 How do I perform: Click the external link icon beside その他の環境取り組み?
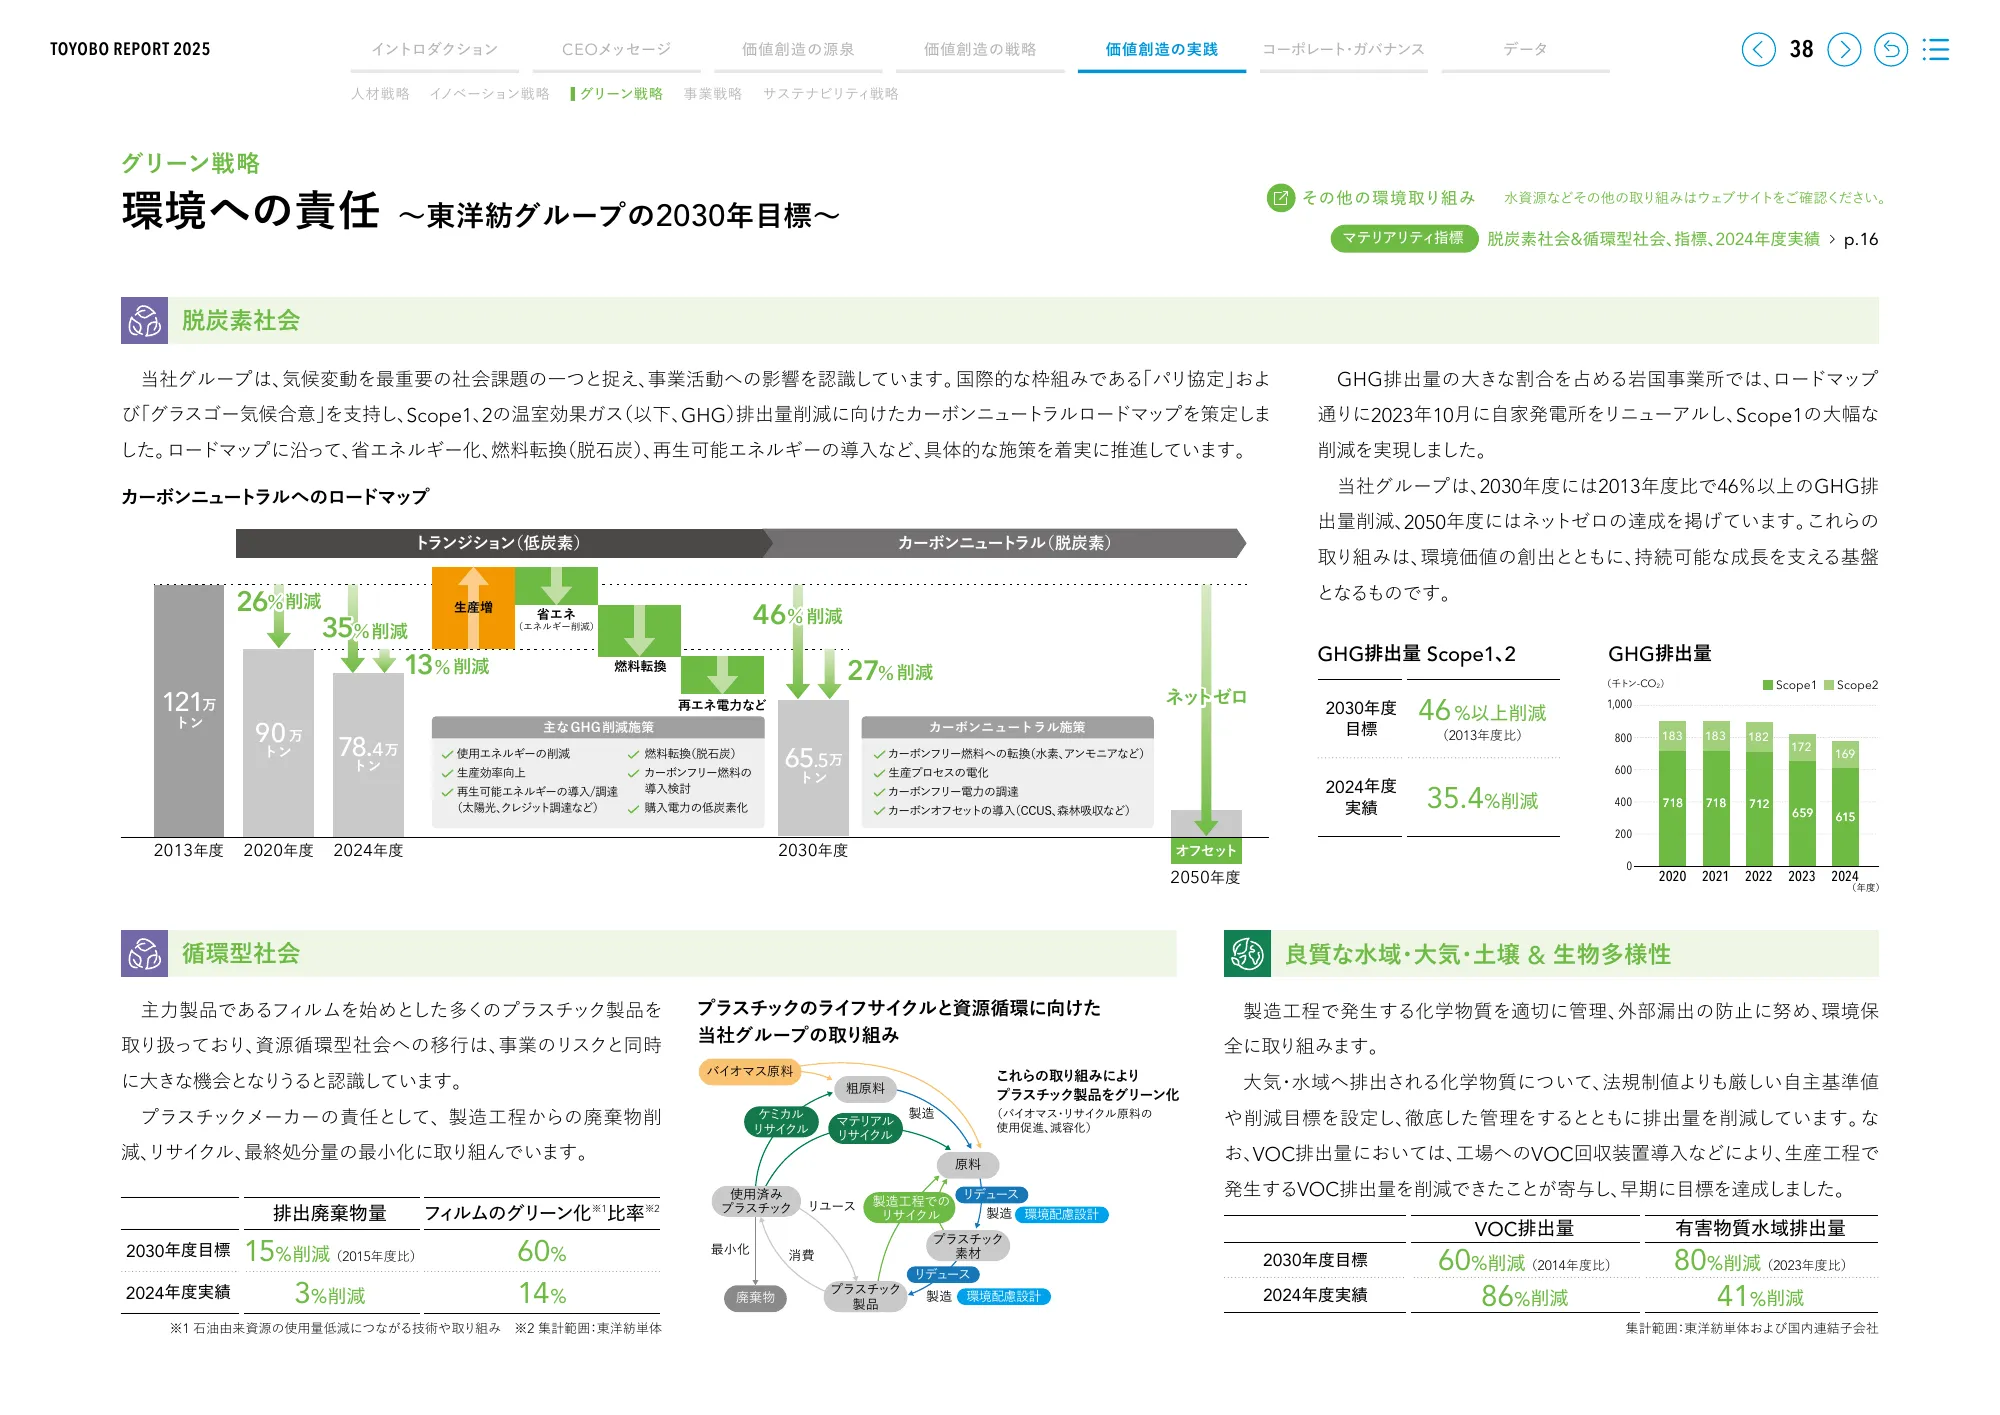pos(1279,198)
